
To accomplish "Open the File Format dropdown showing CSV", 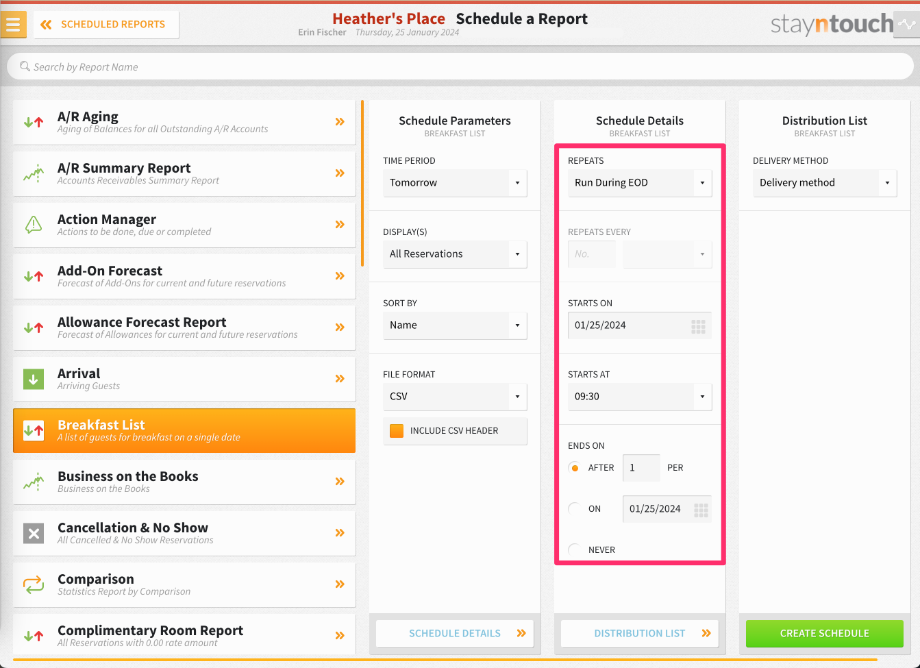I will (x=455, y=397).
